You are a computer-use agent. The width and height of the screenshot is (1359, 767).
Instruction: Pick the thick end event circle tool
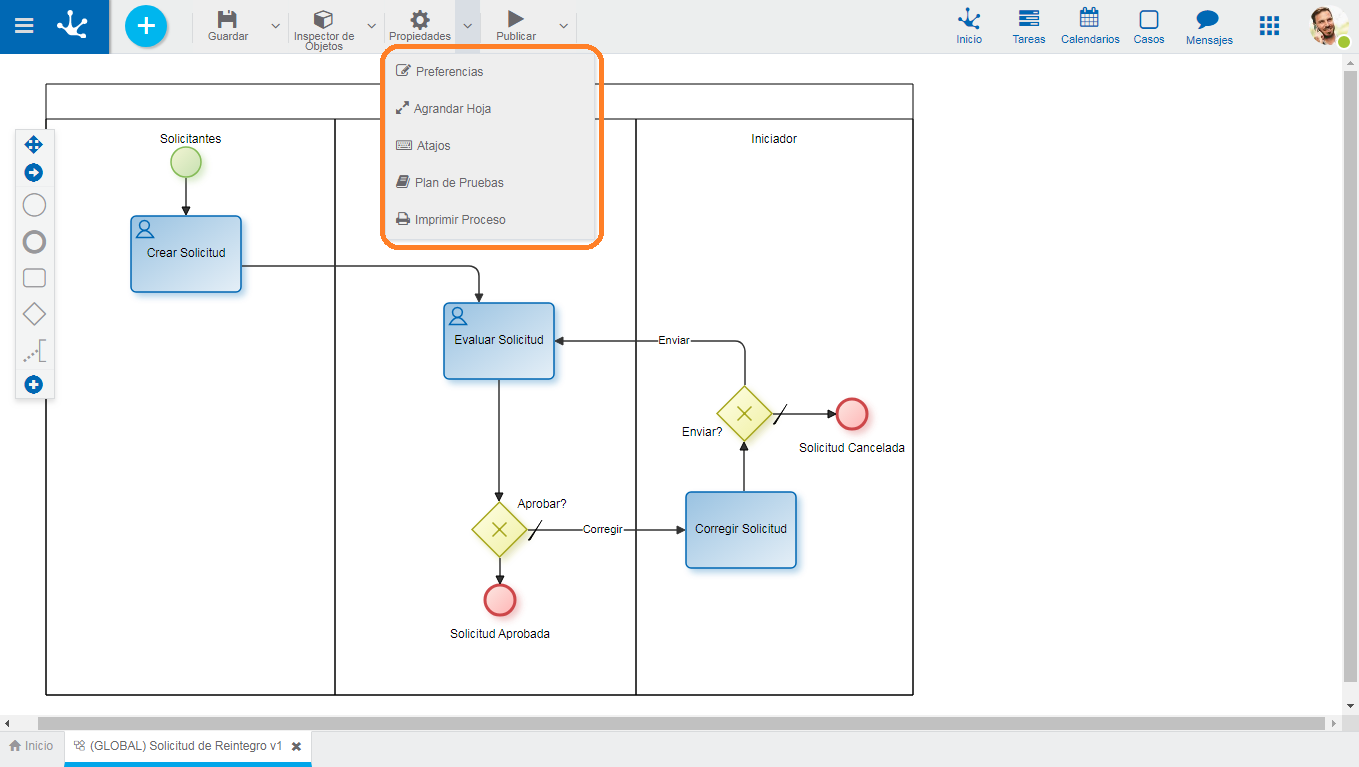point(34,242)
